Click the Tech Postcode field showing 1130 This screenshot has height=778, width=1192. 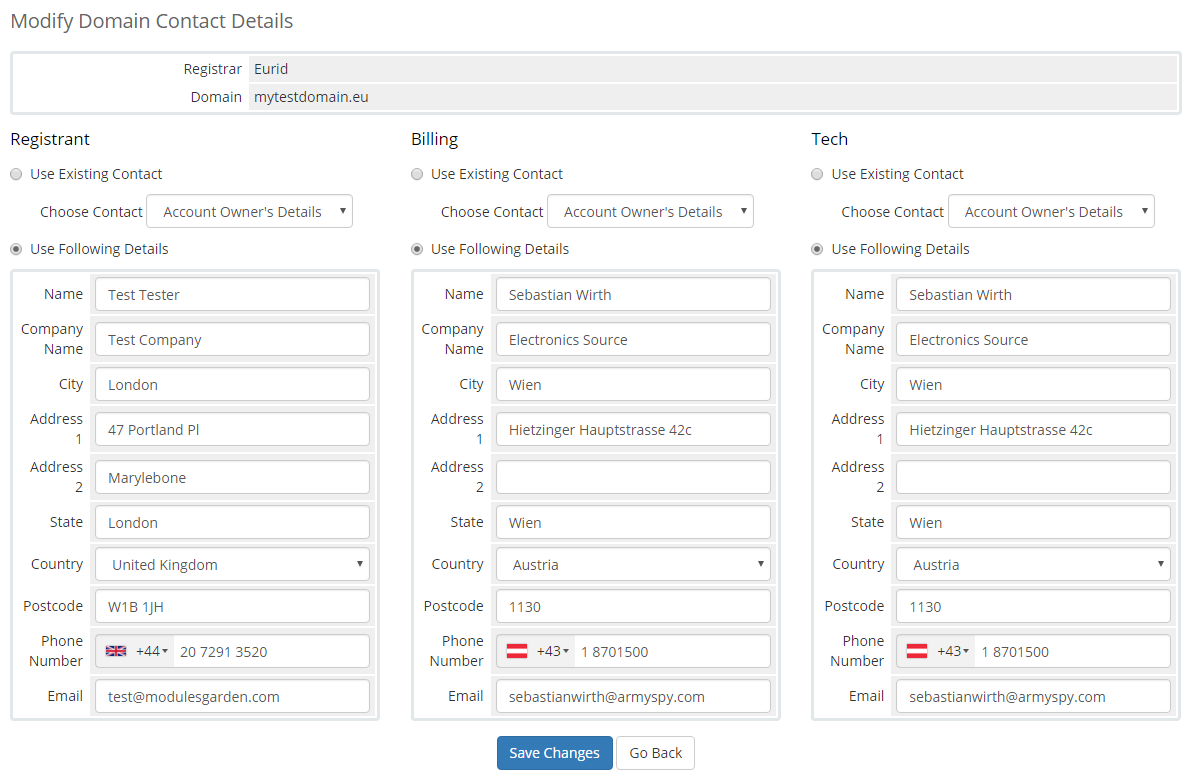pyautogui.click(x=1033, y=606)
